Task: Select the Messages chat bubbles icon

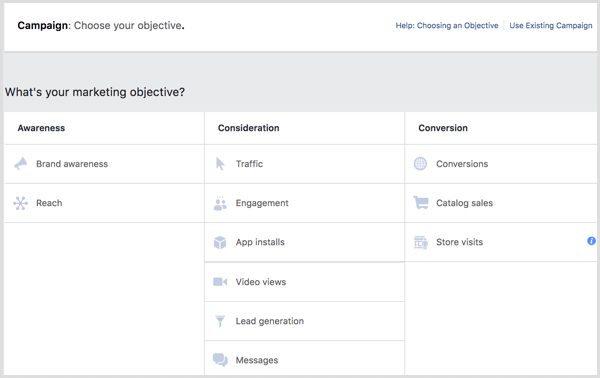Action: point(220,360)
